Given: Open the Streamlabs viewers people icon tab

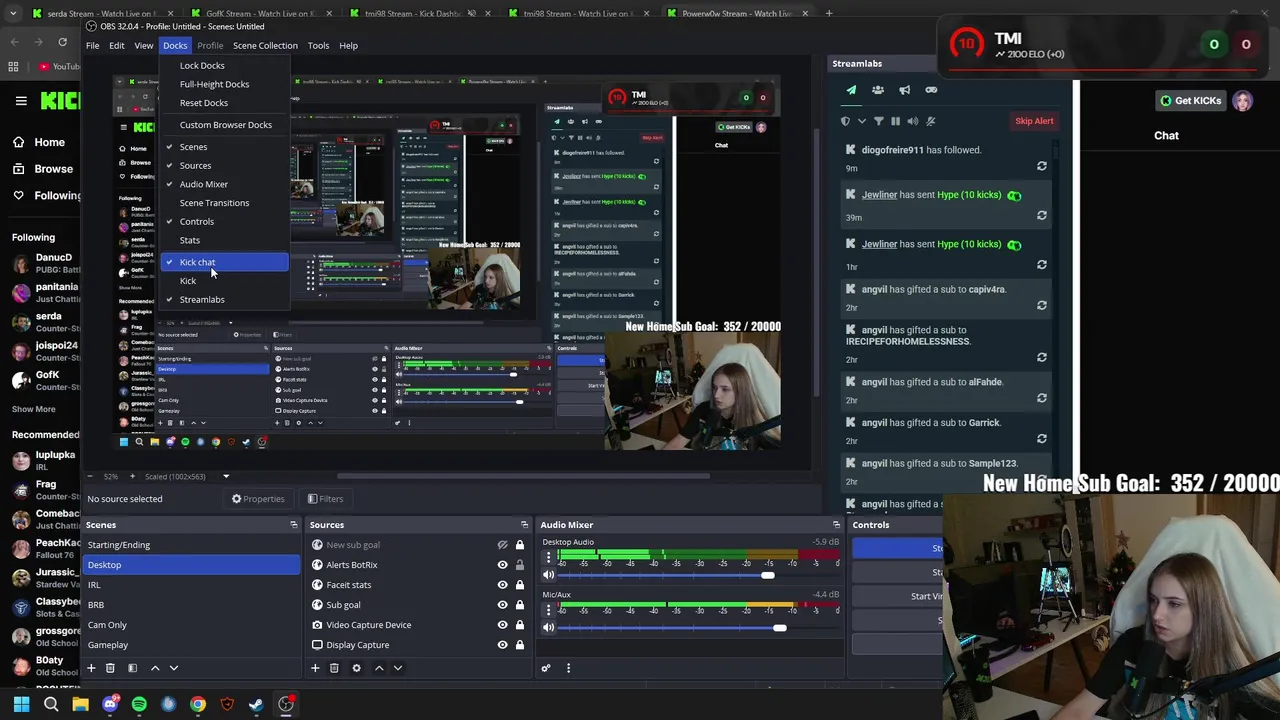Looking at the screenshot, I should click(x=878, y=90).
